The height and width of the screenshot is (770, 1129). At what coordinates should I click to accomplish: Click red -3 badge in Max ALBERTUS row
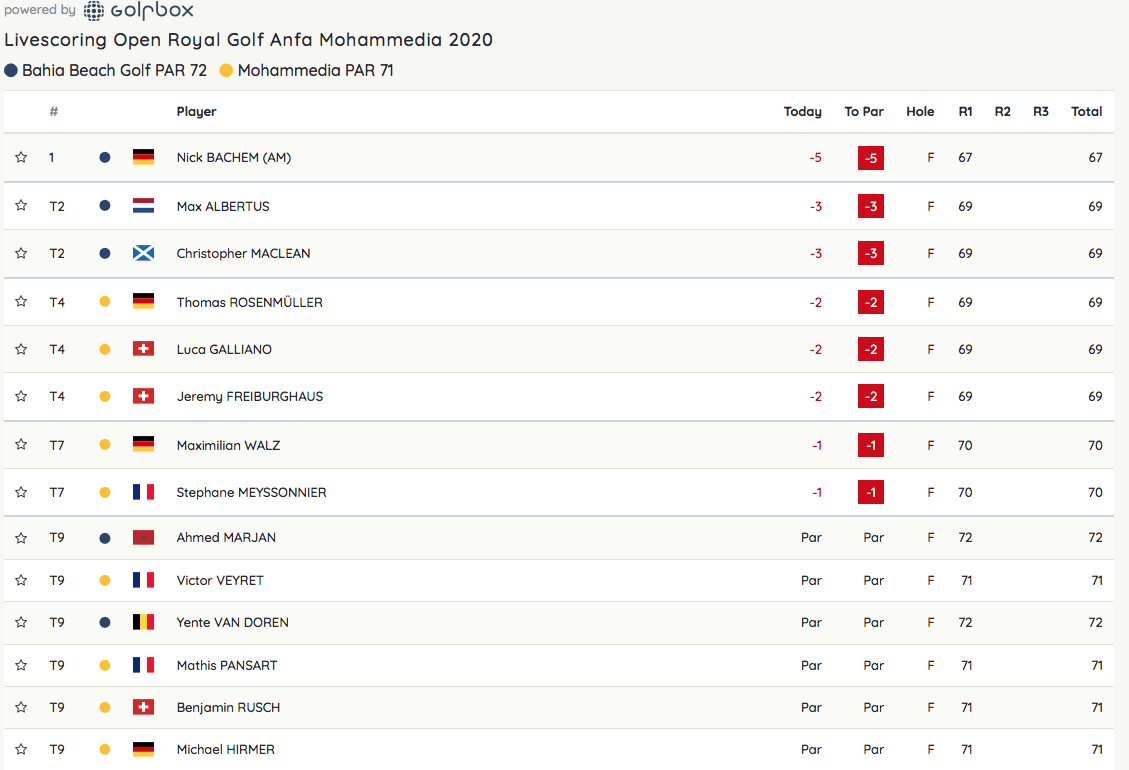871,206
